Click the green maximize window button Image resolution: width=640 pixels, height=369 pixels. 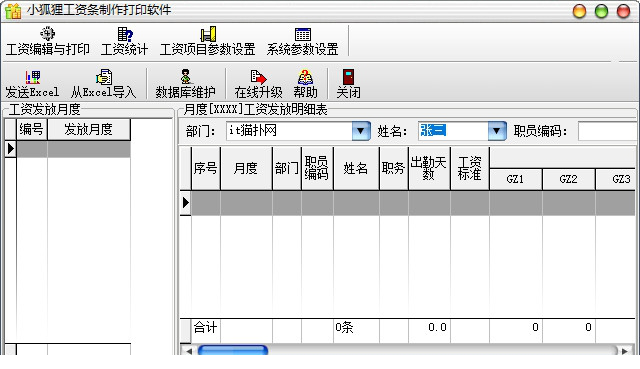click(x=601, y=11)
